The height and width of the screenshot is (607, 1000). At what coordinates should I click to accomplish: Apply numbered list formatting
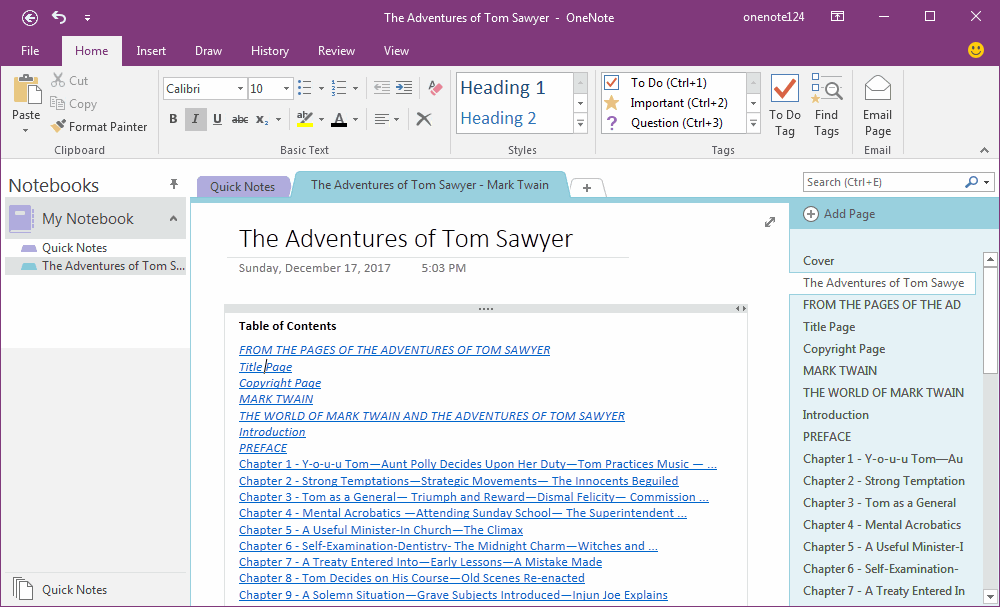click(x=339, y=88)
